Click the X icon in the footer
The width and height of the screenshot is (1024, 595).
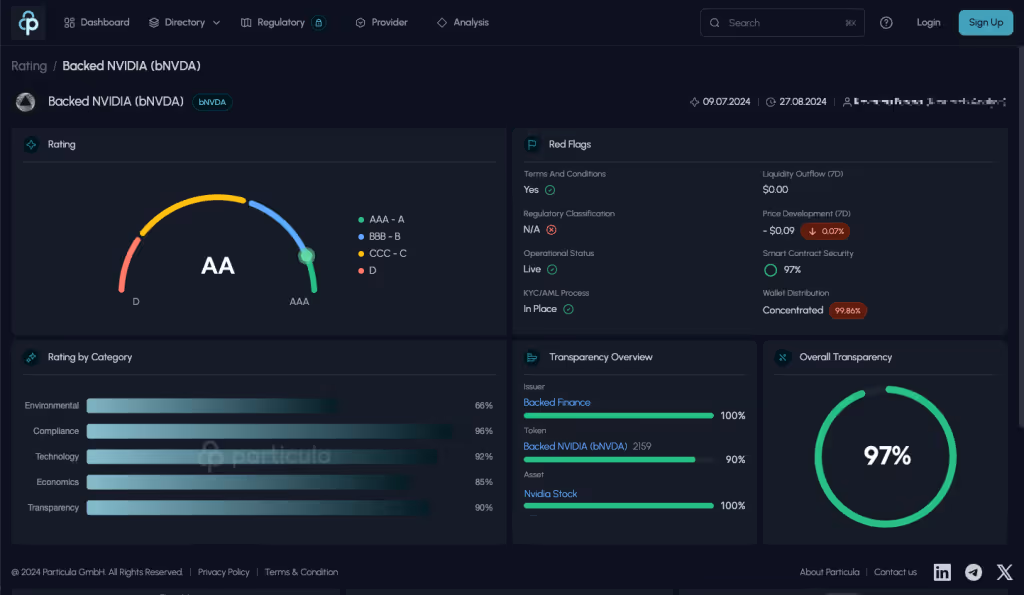pyautogui.click(x=1003, y=572)
